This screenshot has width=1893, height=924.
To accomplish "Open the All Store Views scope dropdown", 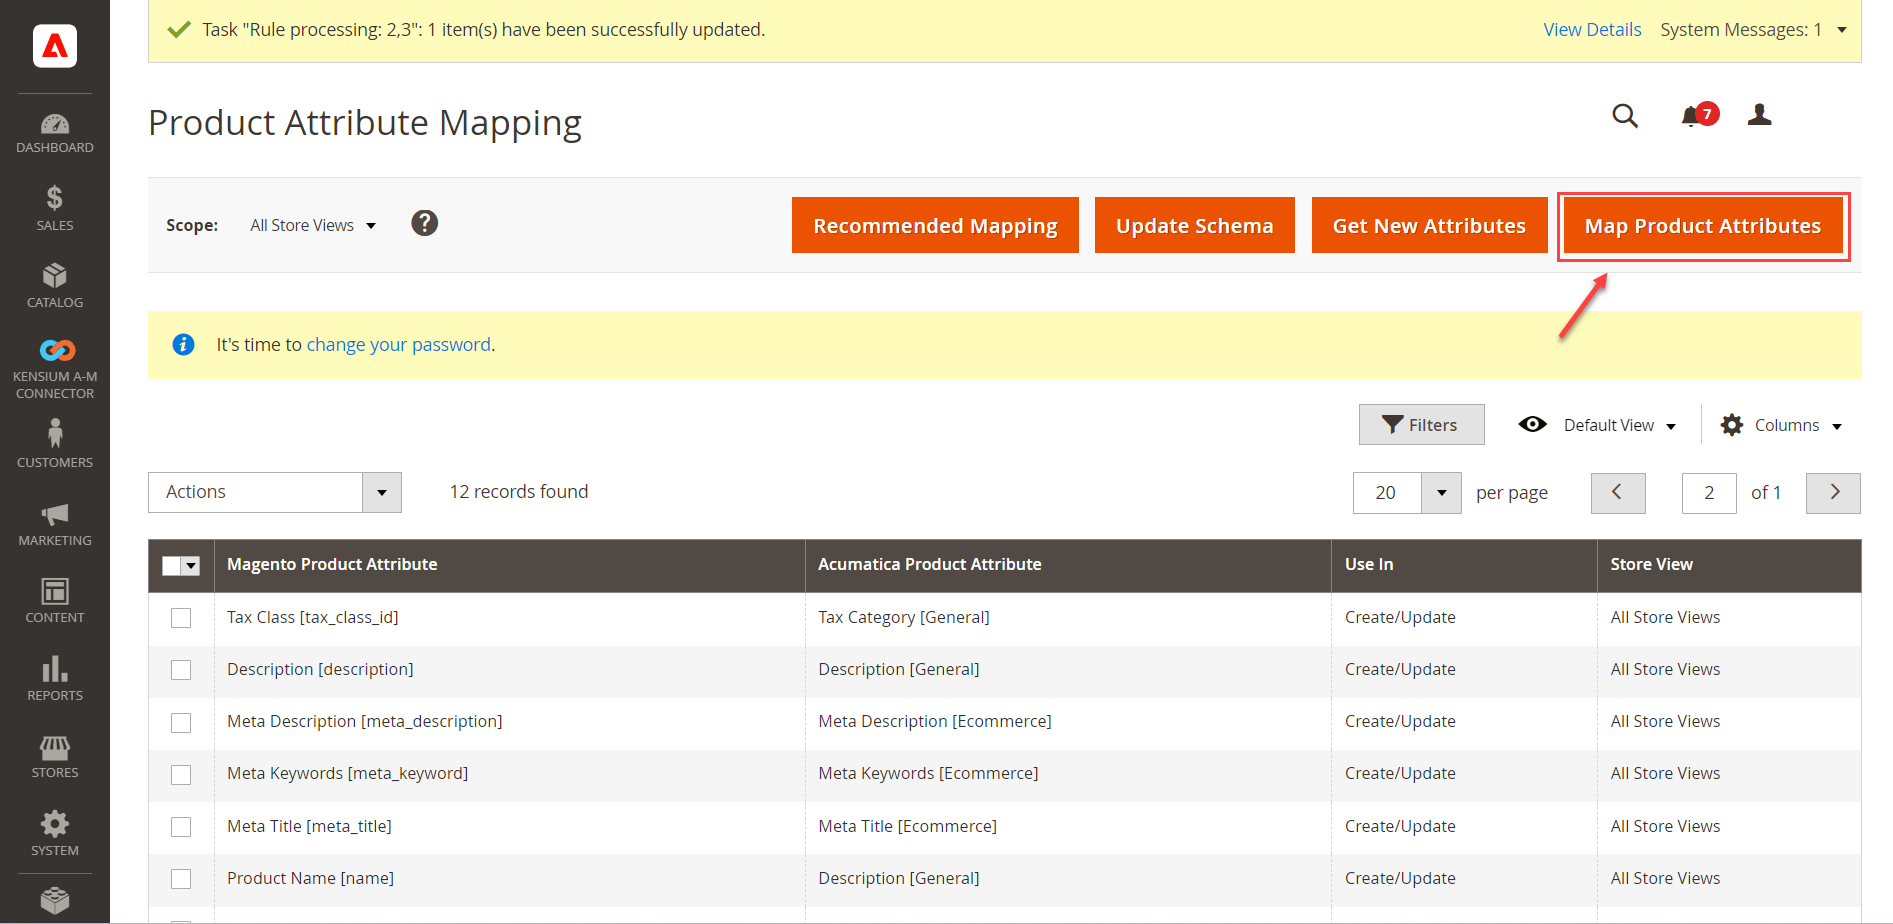I will (312, 225).
